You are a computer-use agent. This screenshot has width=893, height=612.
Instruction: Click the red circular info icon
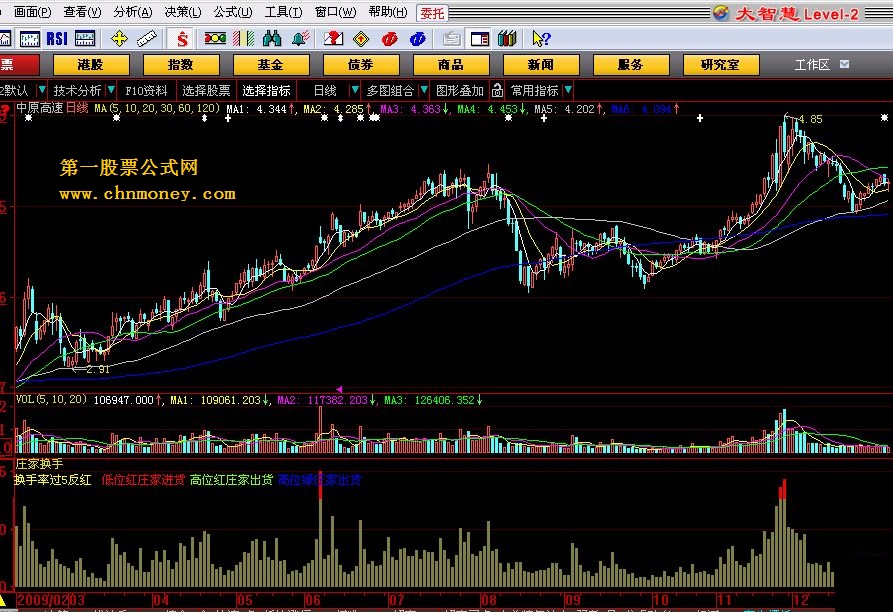coord(390,39)
